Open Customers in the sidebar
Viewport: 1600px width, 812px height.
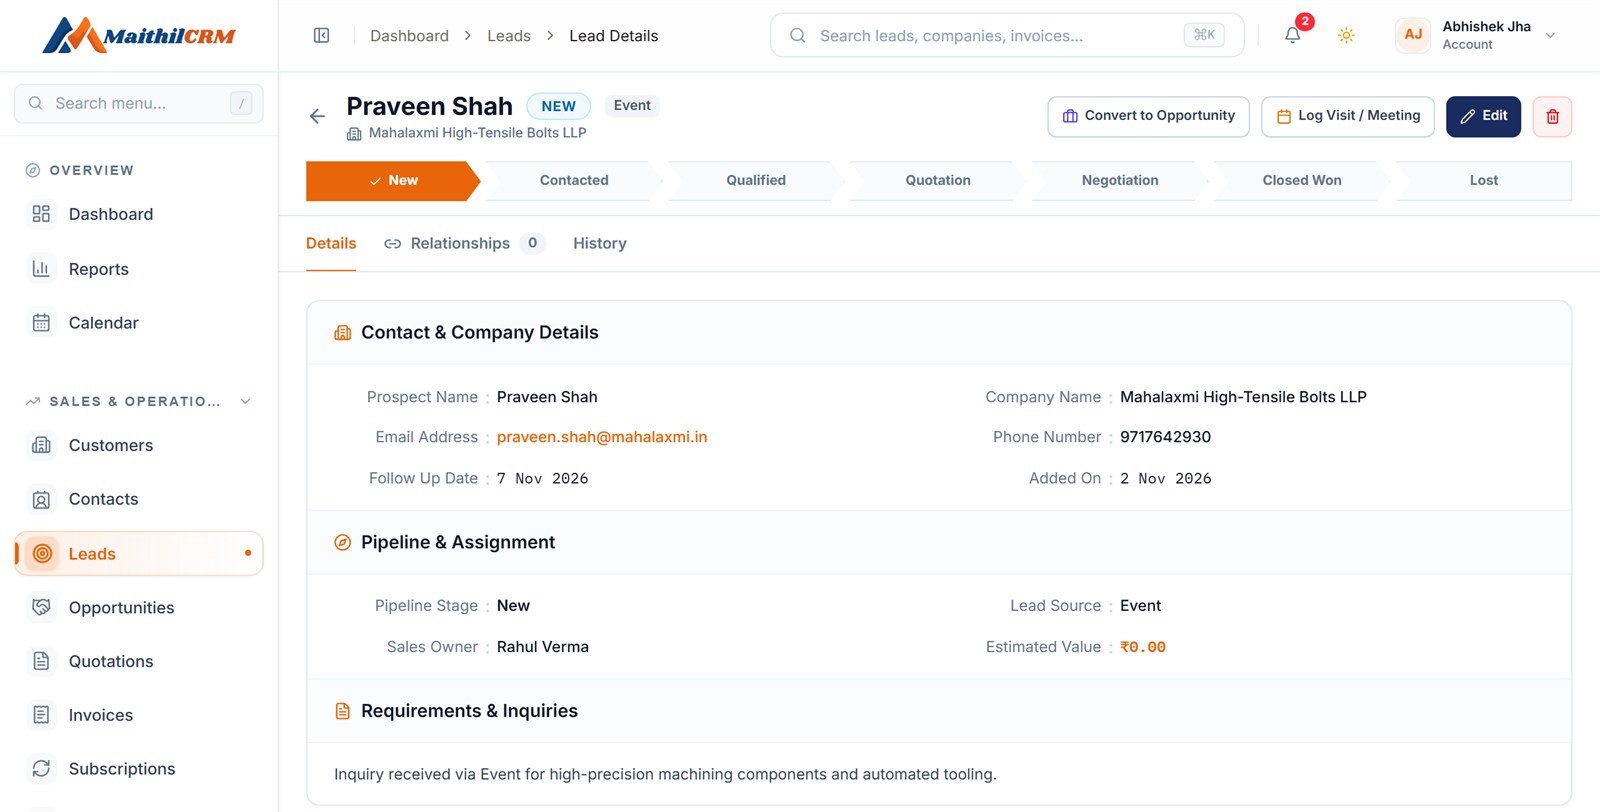(139, 445)
